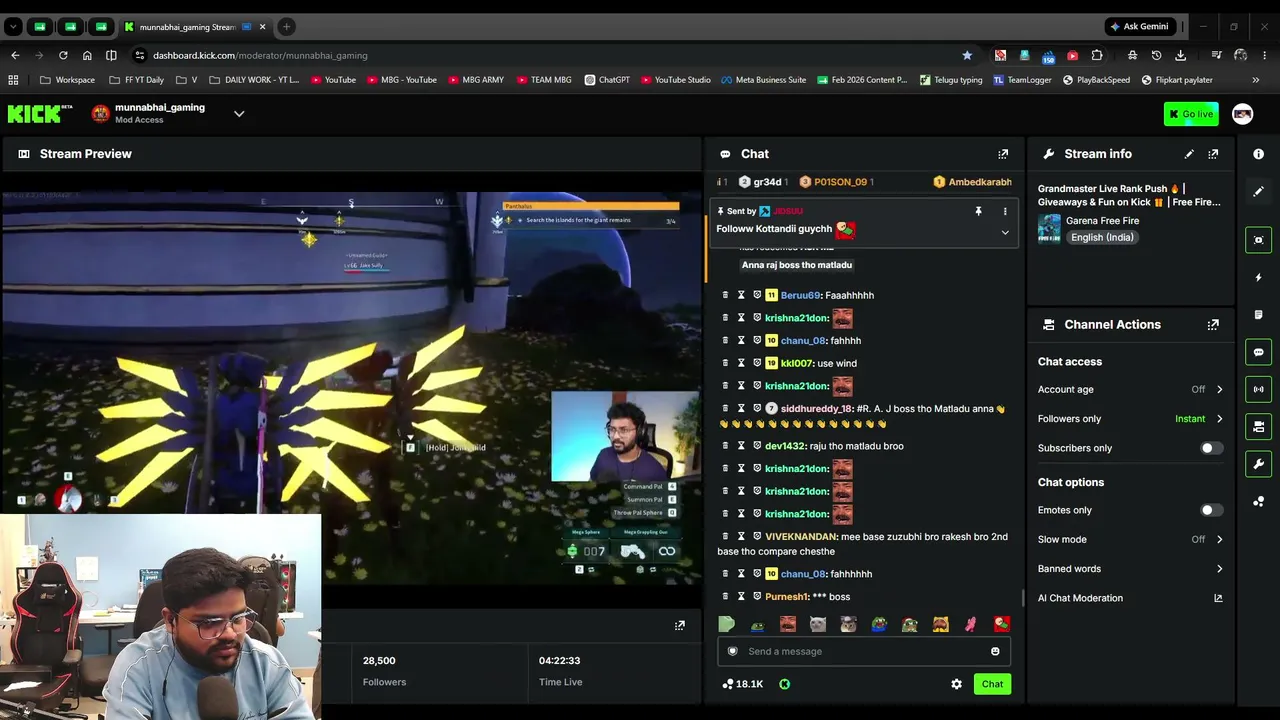Click the gr34d leaderboard entry
The image size is (1280, 720).
click(x=762, y=182)
